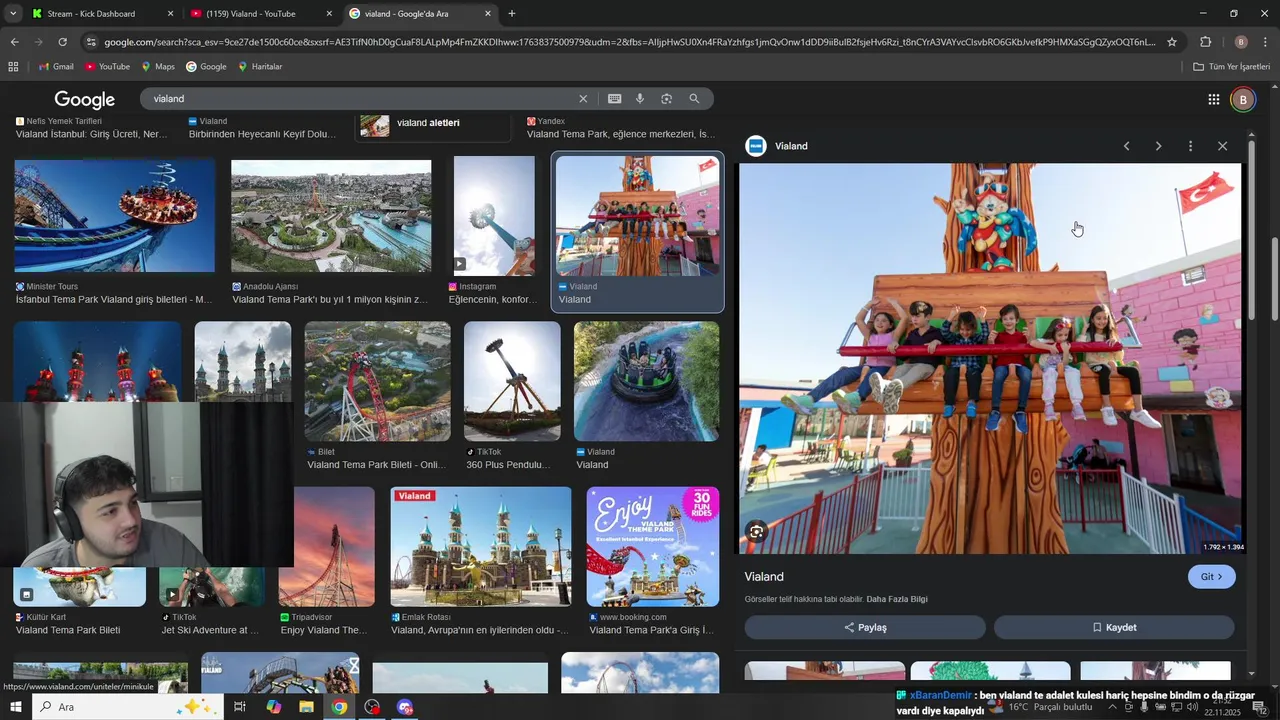Image resolution: width=1280 pixels, height=720 pixels.
Task: Open Discord from the taskbar
Action: [405, 707]
